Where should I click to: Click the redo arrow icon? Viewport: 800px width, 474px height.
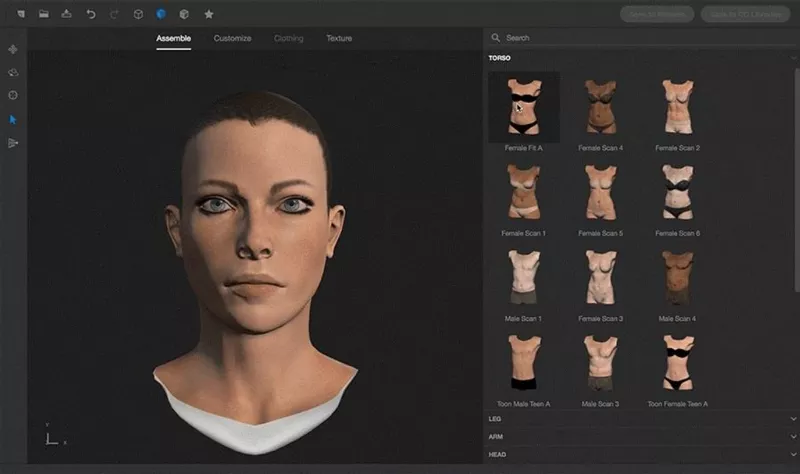coord(113,14)
